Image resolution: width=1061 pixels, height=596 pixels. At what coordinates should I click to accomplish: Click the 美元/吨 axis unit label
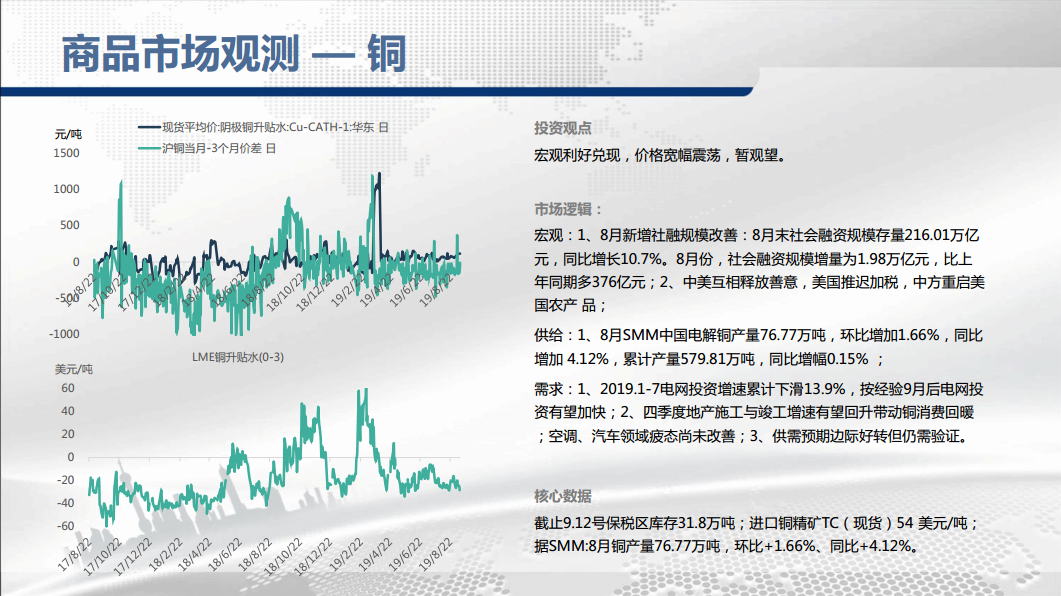coord(71,369)
